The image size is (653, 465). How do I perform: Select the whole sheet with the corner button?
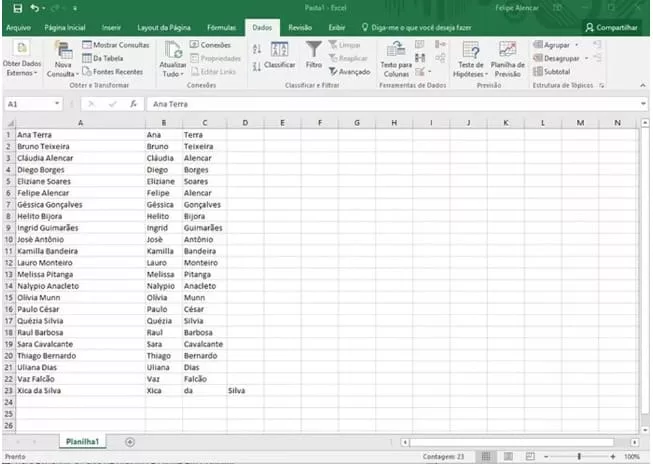[x=9, y=123]
